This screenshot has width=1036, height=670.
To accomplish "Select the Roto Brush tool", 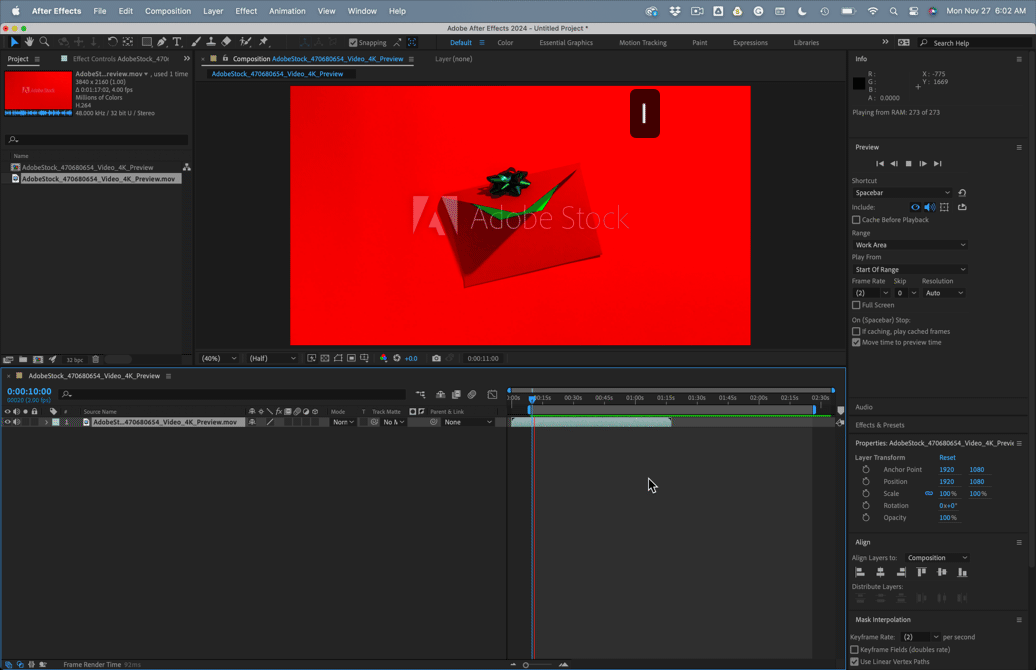I will 245,42.
